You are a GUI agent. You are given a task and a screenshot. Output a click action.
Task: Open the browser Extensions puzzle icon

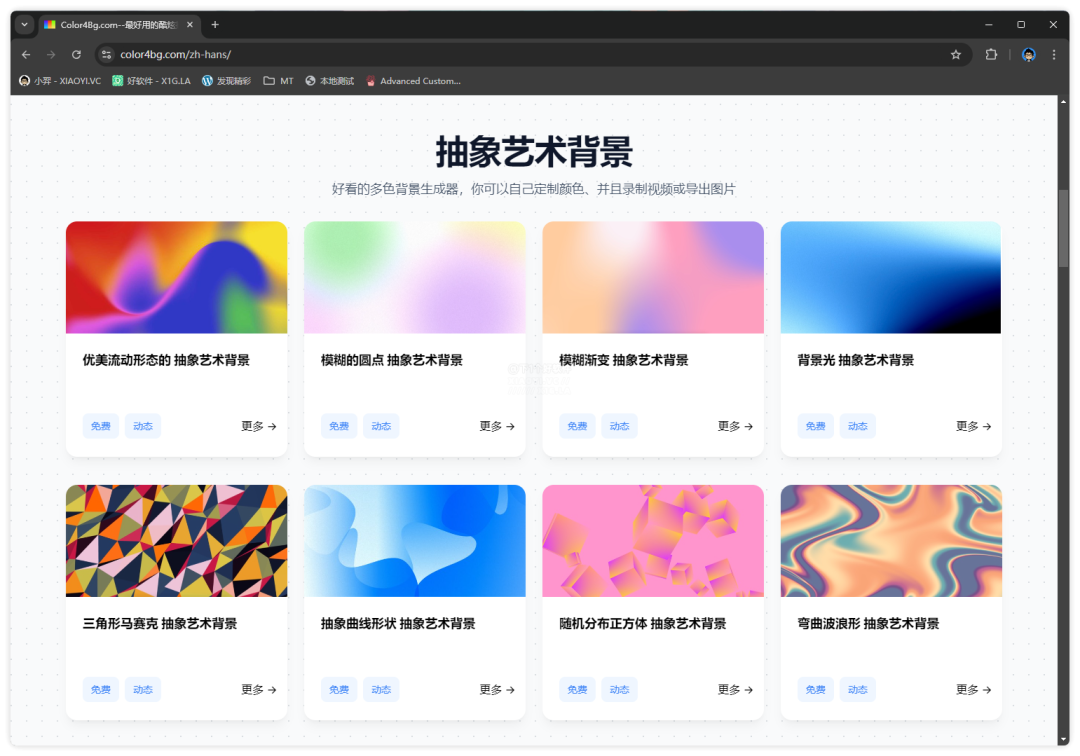tap(991, 54)
